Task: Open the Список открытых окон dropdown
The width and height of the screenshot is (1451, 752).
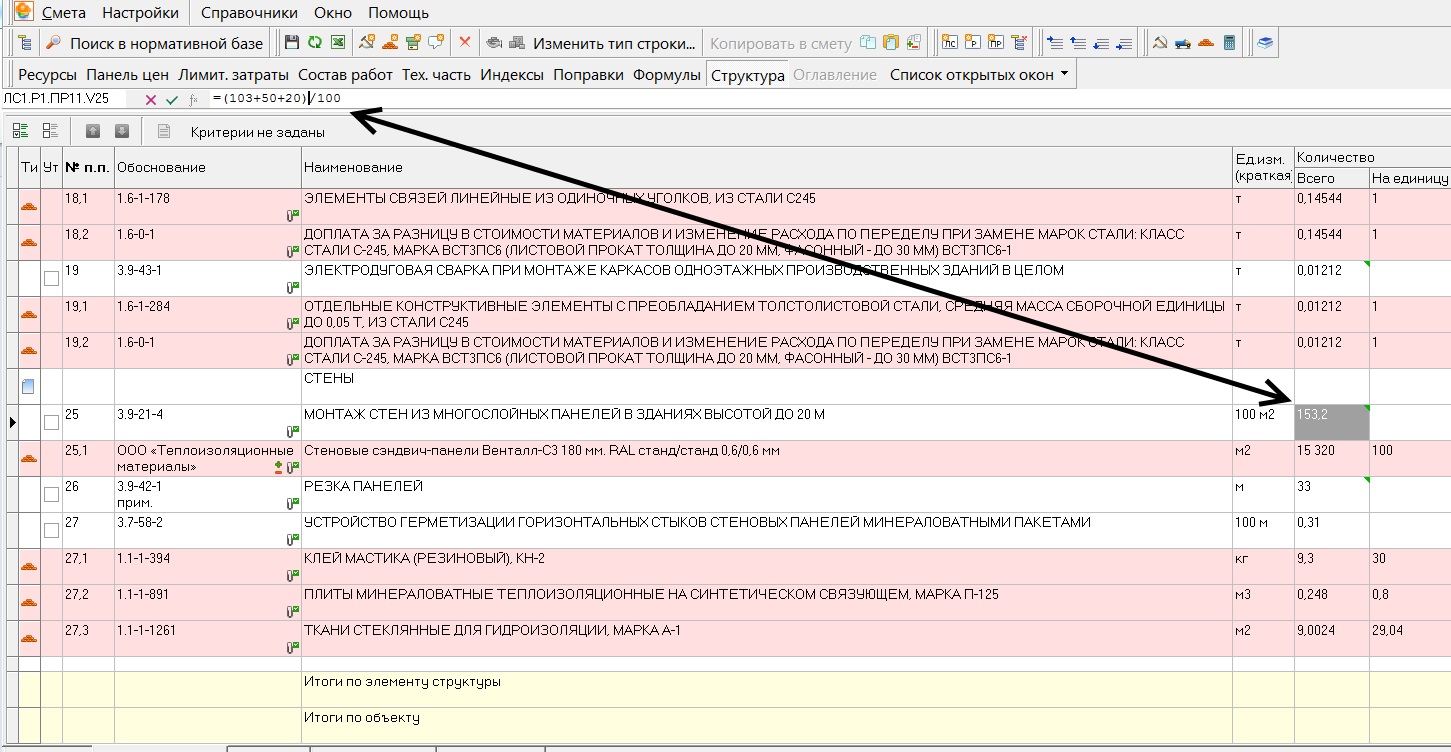Action: point(979,75)
